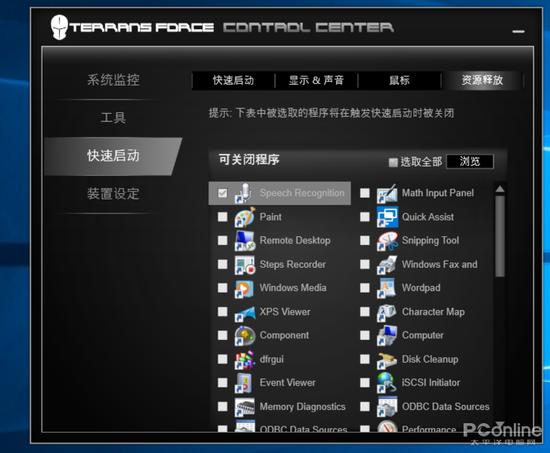Click the Paint palette icon

244,217
